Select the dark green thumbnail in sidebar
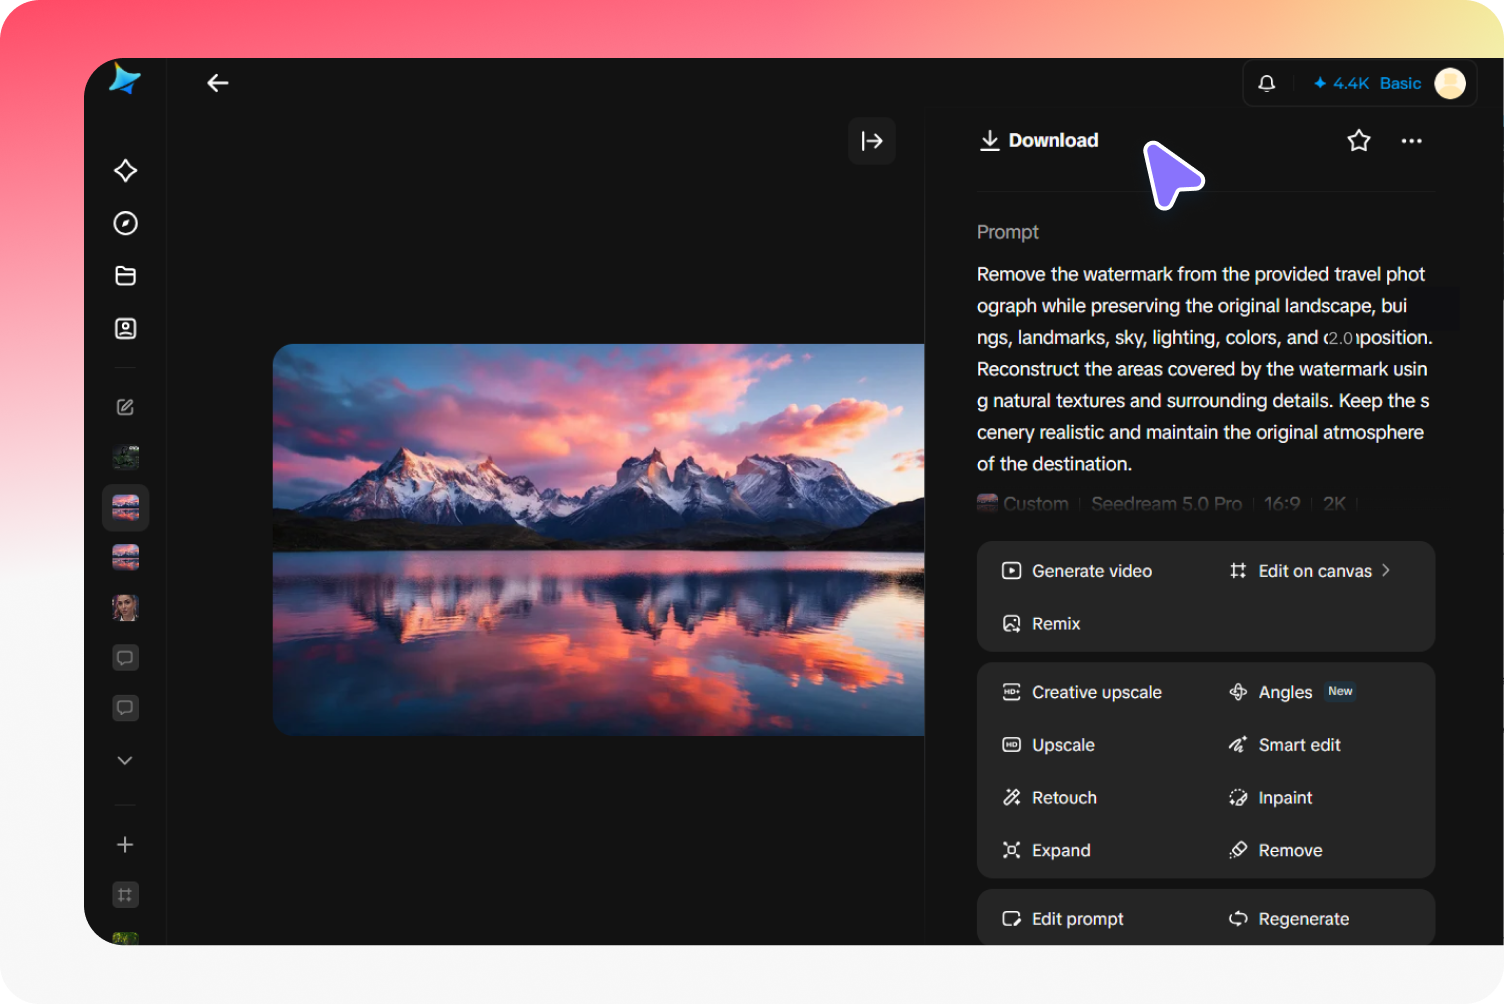This screenshot has height=1004, width=1506. 126,458
